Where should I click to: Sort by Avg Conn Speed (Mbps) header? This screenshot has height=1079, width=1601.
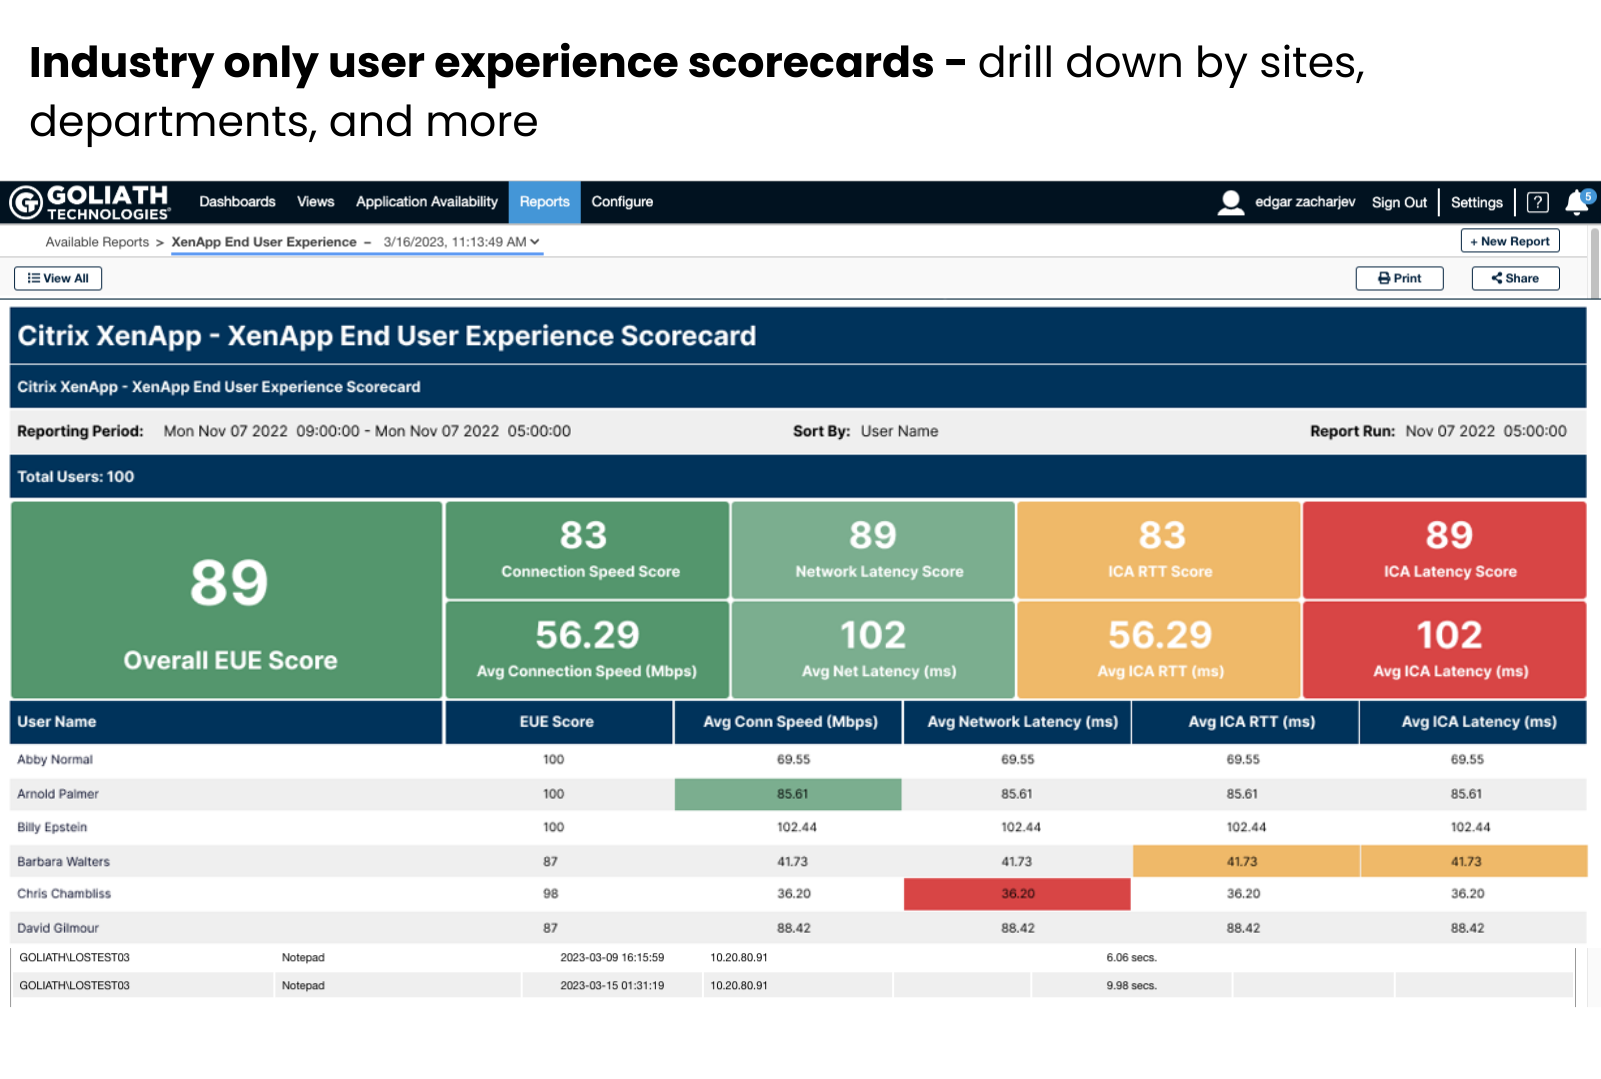789,722
